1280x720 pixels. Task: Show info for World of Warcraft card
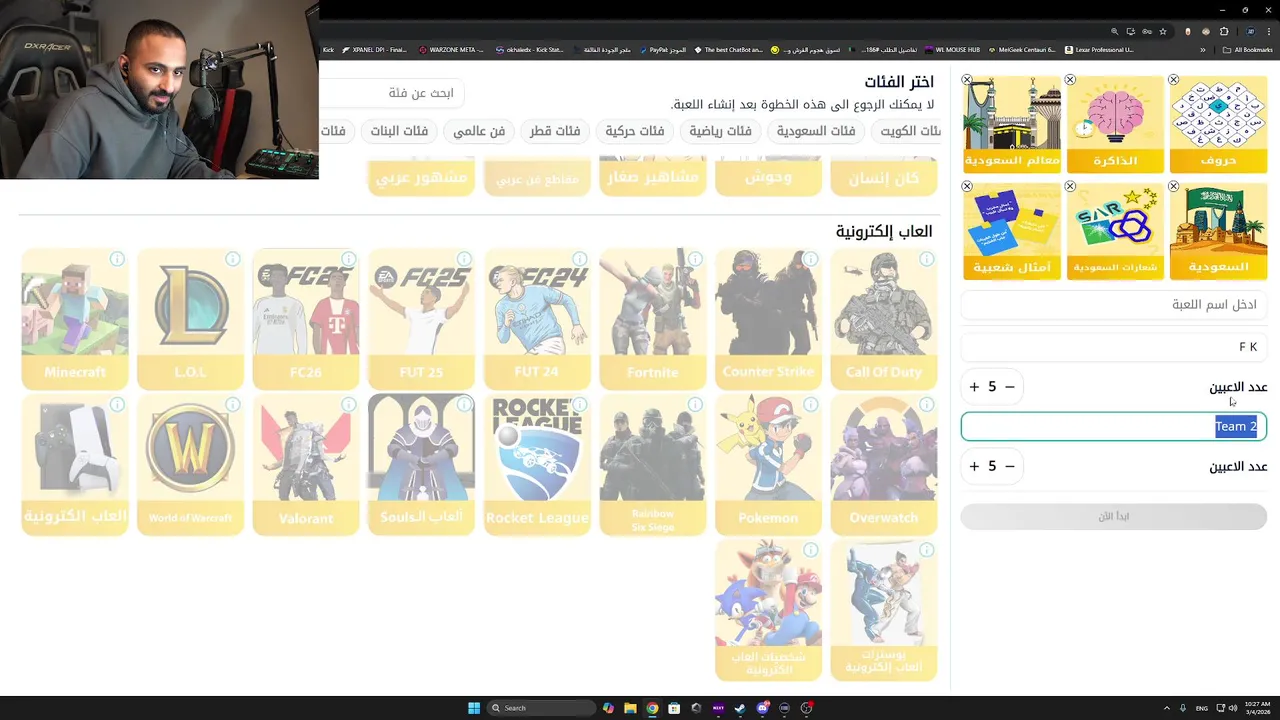233,405
